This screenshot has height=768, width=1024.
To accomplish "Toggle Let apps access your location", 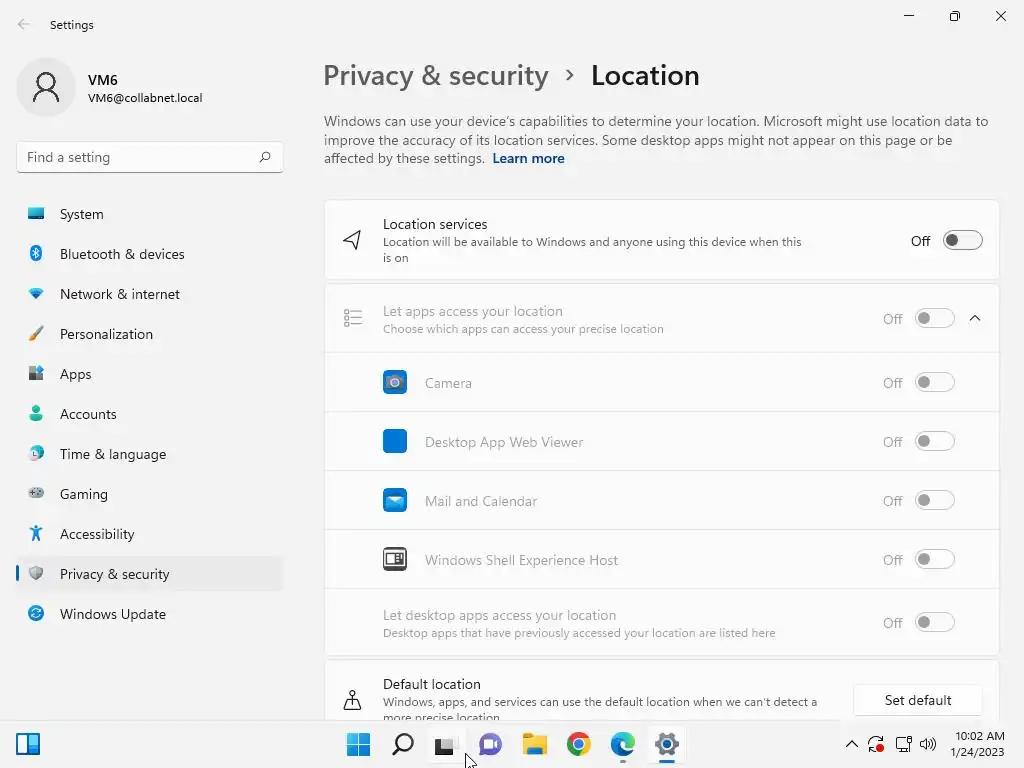I will (x=935, y=318).
